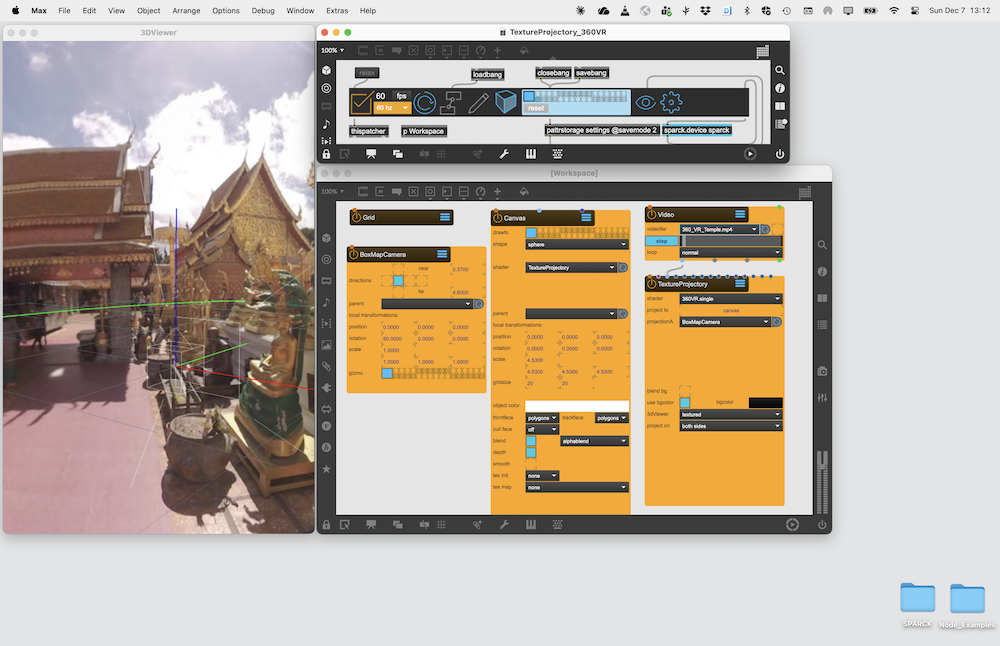
Task: Open the Arrange menu
Action: (x=186, y=10)
